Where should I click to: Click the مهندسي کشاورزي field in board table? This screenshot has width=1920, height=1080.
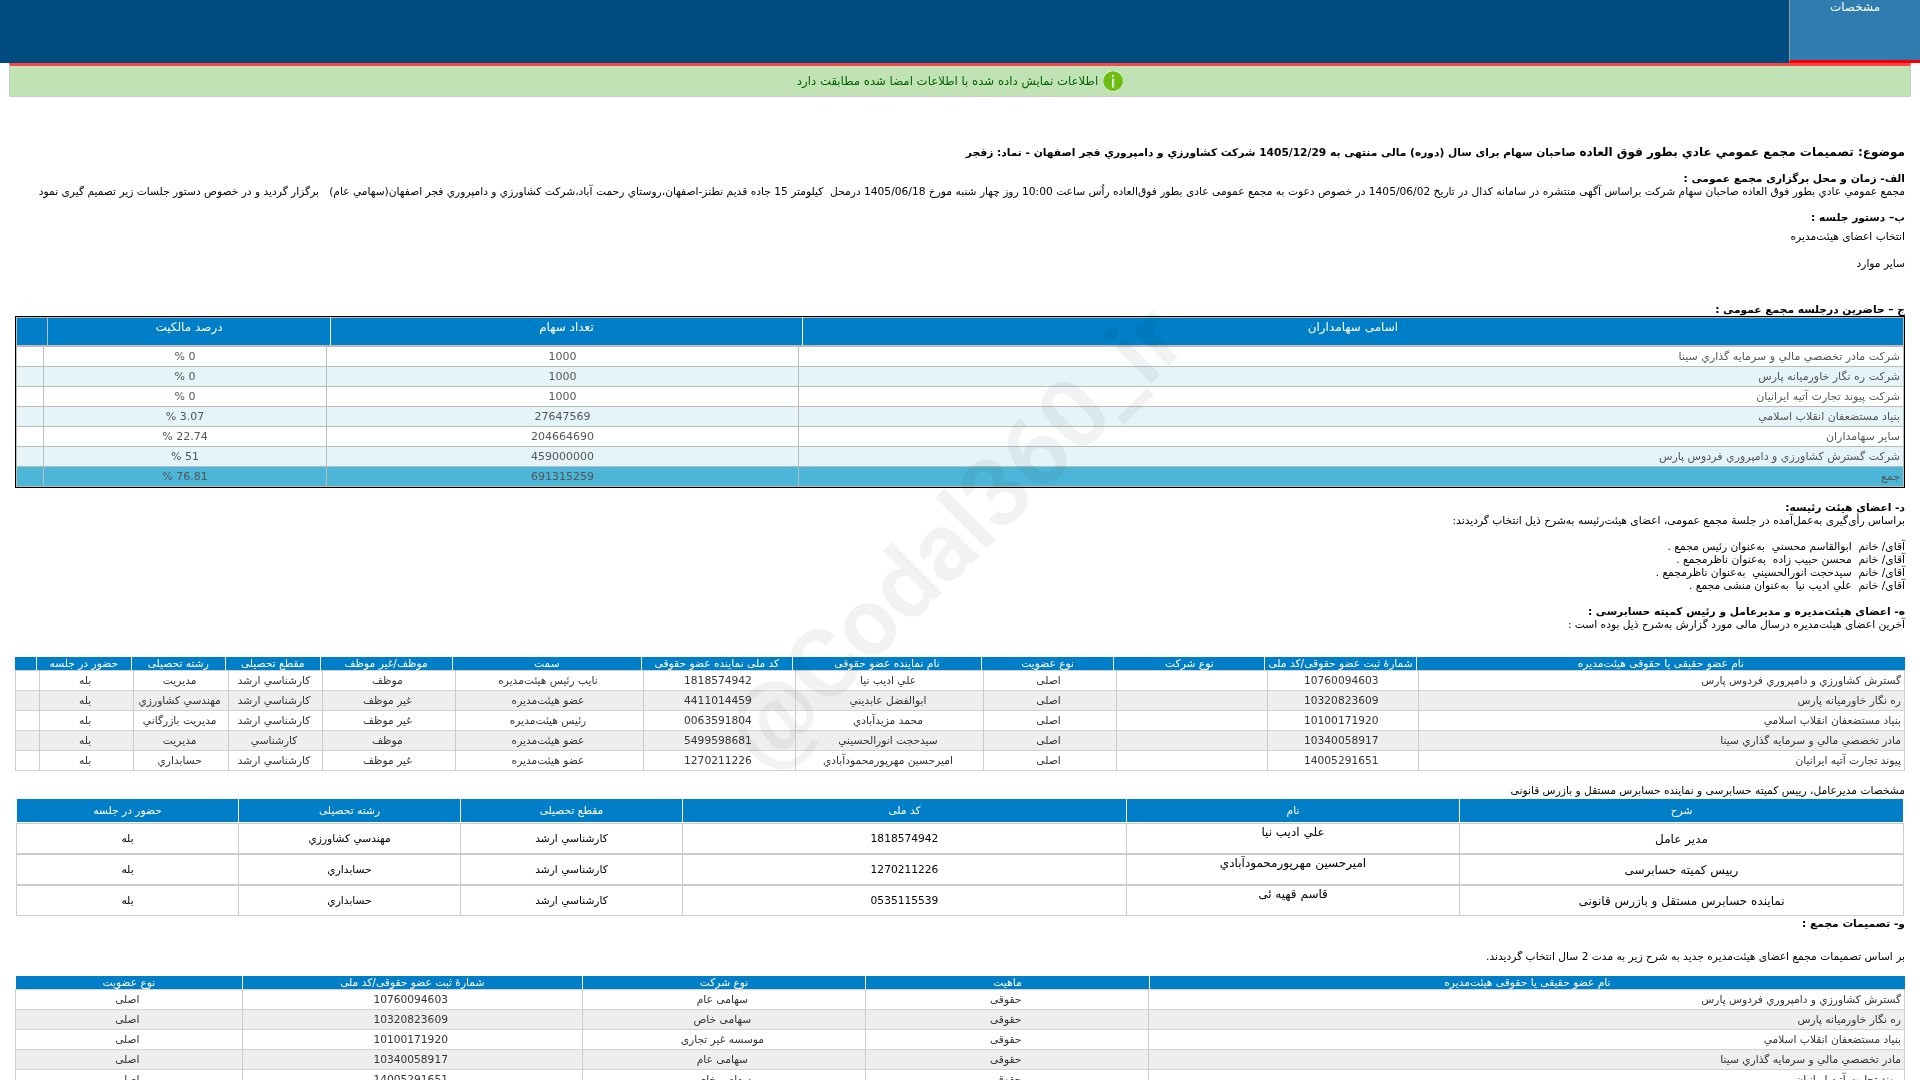179,701
